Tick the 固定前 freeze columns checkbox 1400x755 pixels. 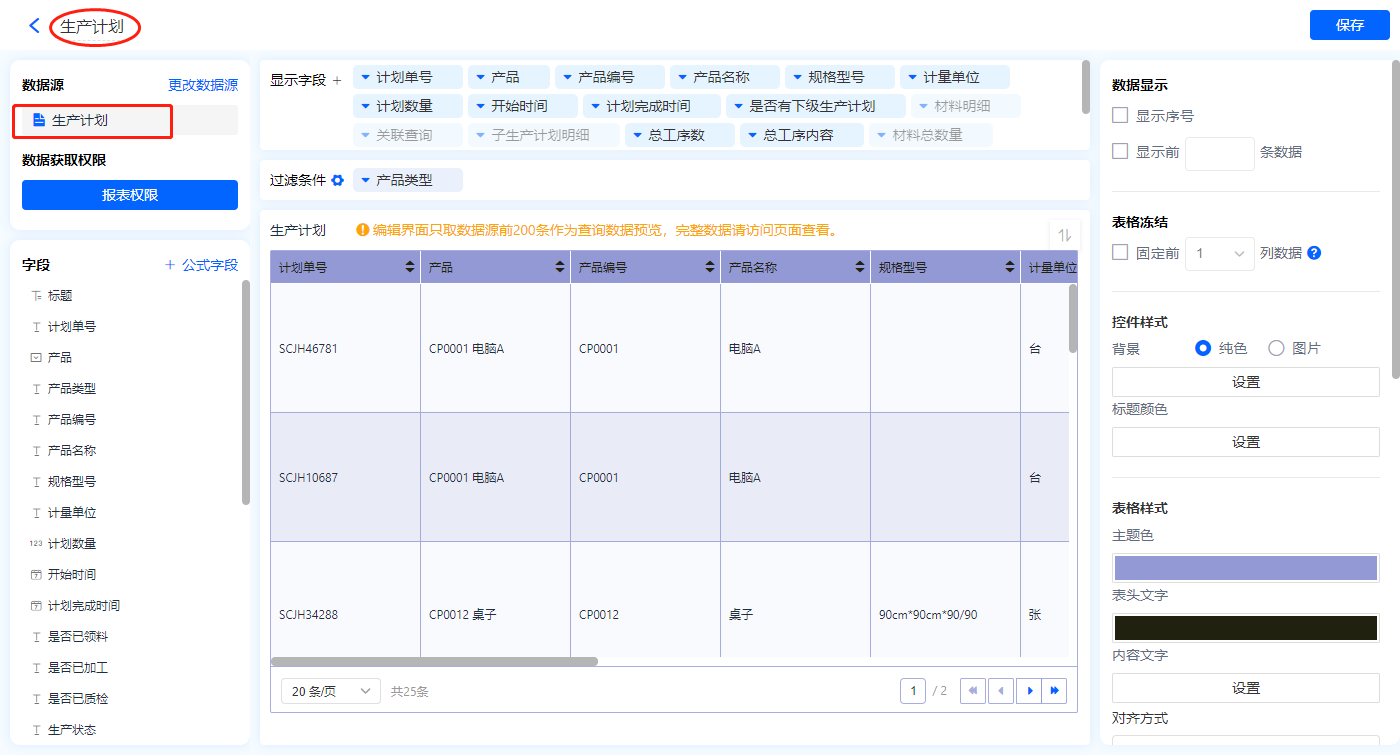pos(1121,253)
